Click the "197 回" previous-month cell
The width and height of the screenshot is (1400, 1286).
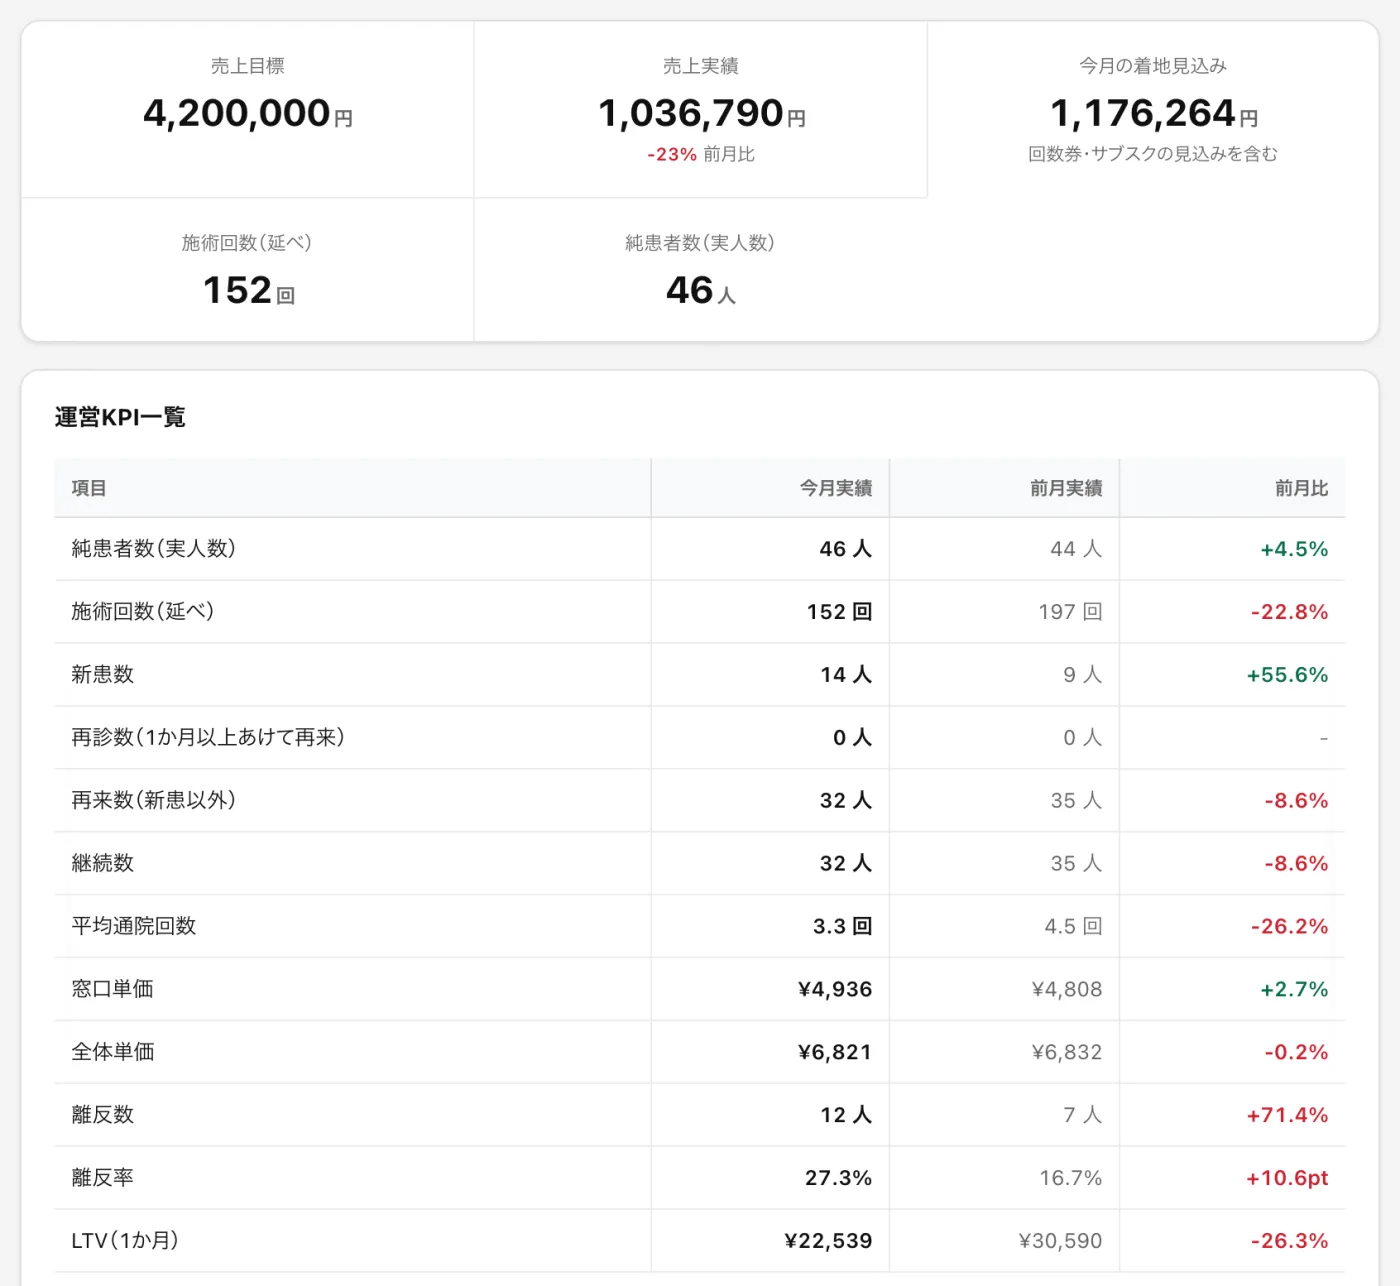pyautogui.click(x=1070, y=612)
